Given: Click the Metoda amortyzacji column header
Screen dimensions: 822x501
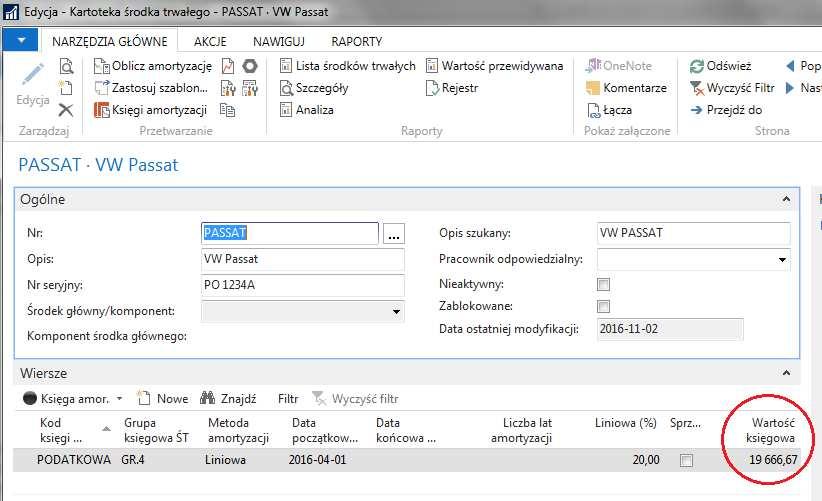Looking at the screenshot, I should [x=239, y=430].
